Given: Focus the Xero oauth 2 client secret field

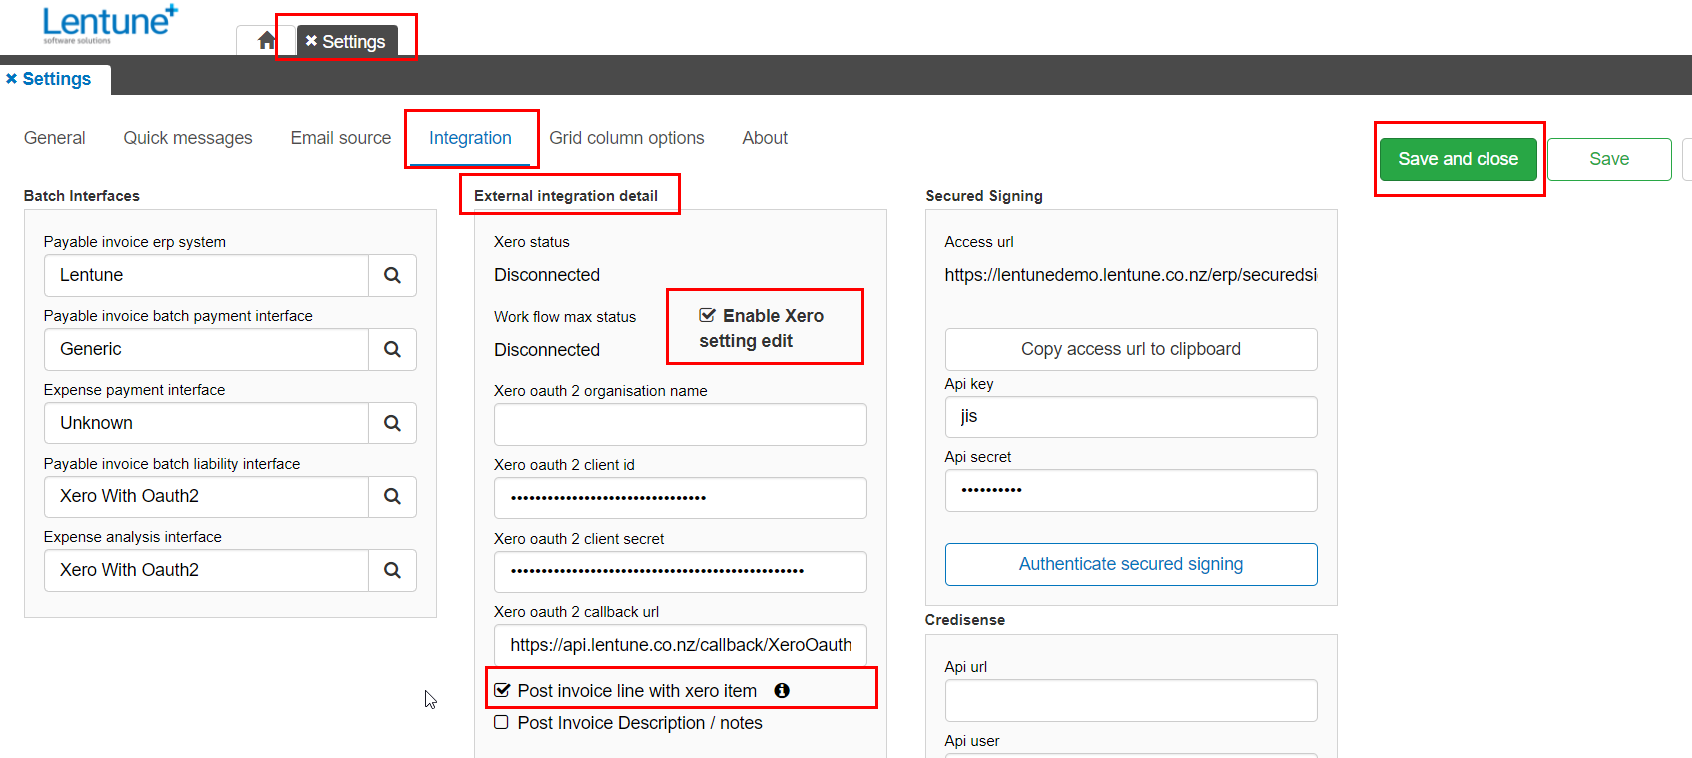Looking at the screenshot, I should click(680, 572).
